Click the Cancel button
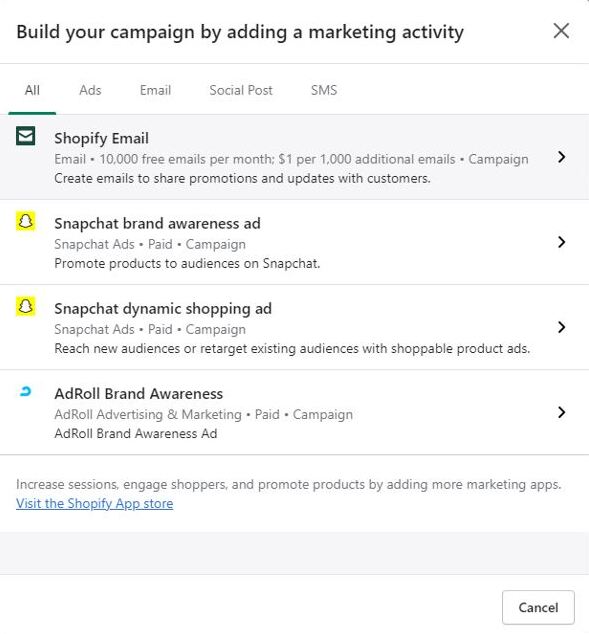The height and width of the screenshot is (634, 589). click(x=538, y=607)
